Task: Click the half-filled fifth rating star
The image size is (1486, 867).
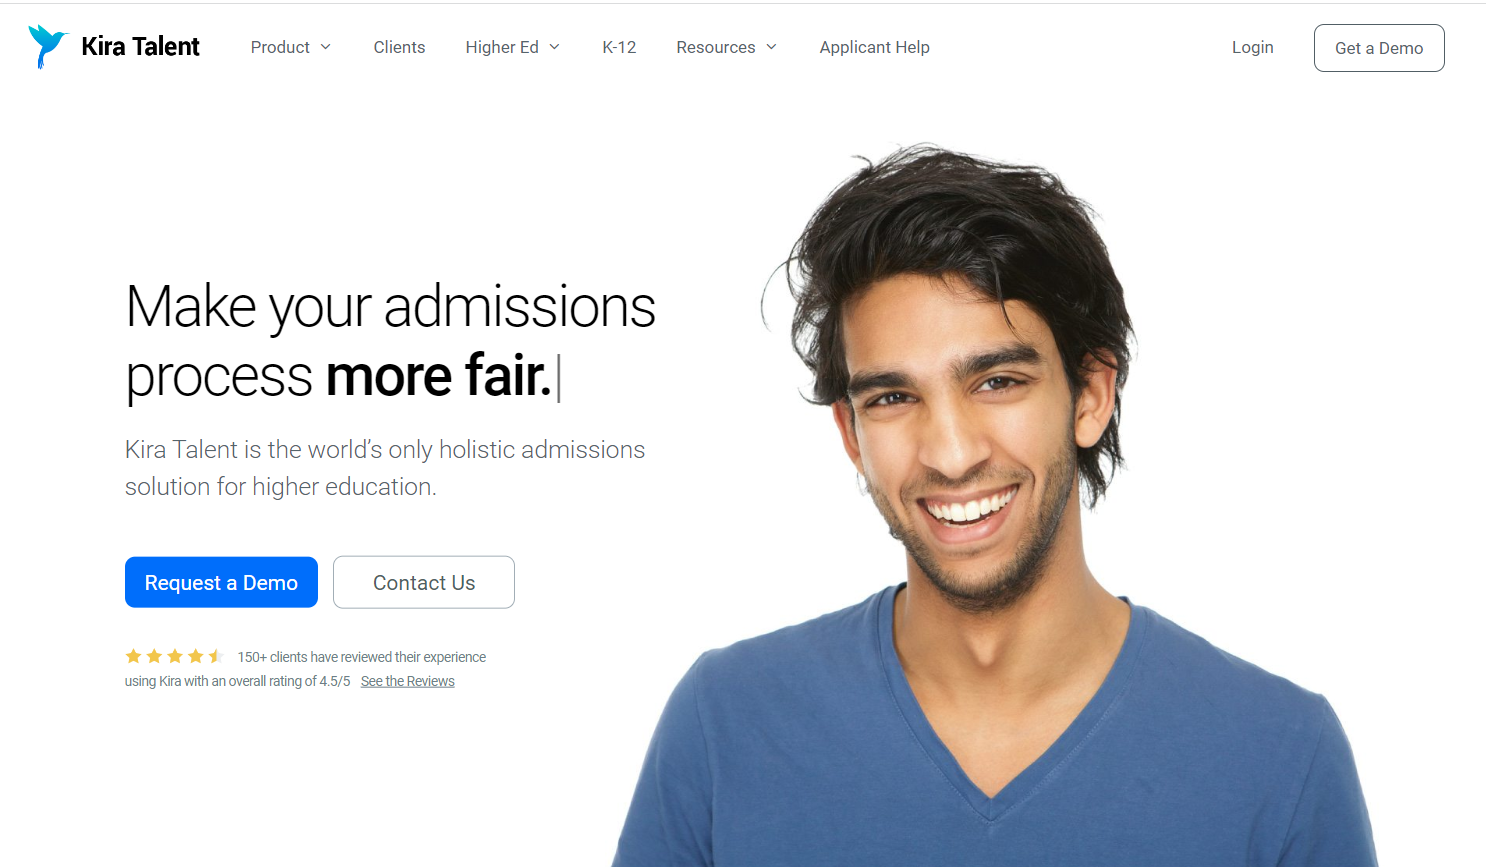Action: pos(216,656)
